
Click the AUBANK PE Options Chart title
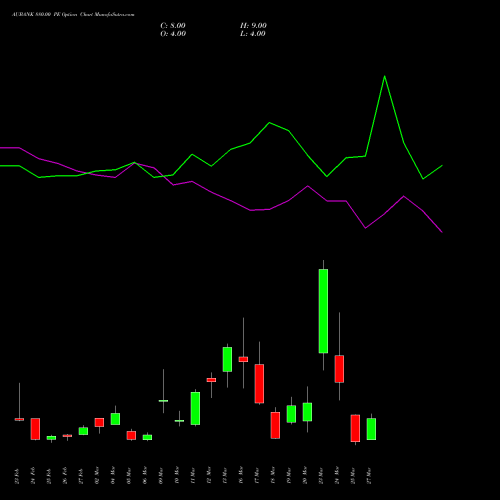tap(73, 15)
